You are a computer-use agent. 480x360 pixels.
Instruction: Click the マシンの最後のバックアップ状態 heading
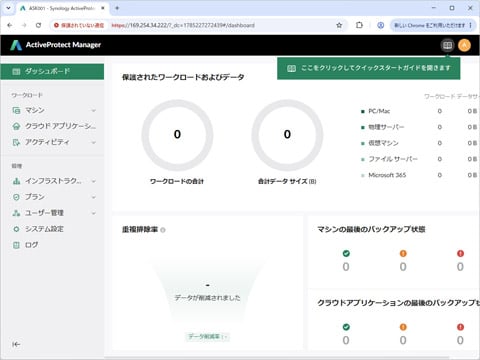[371, 229]
